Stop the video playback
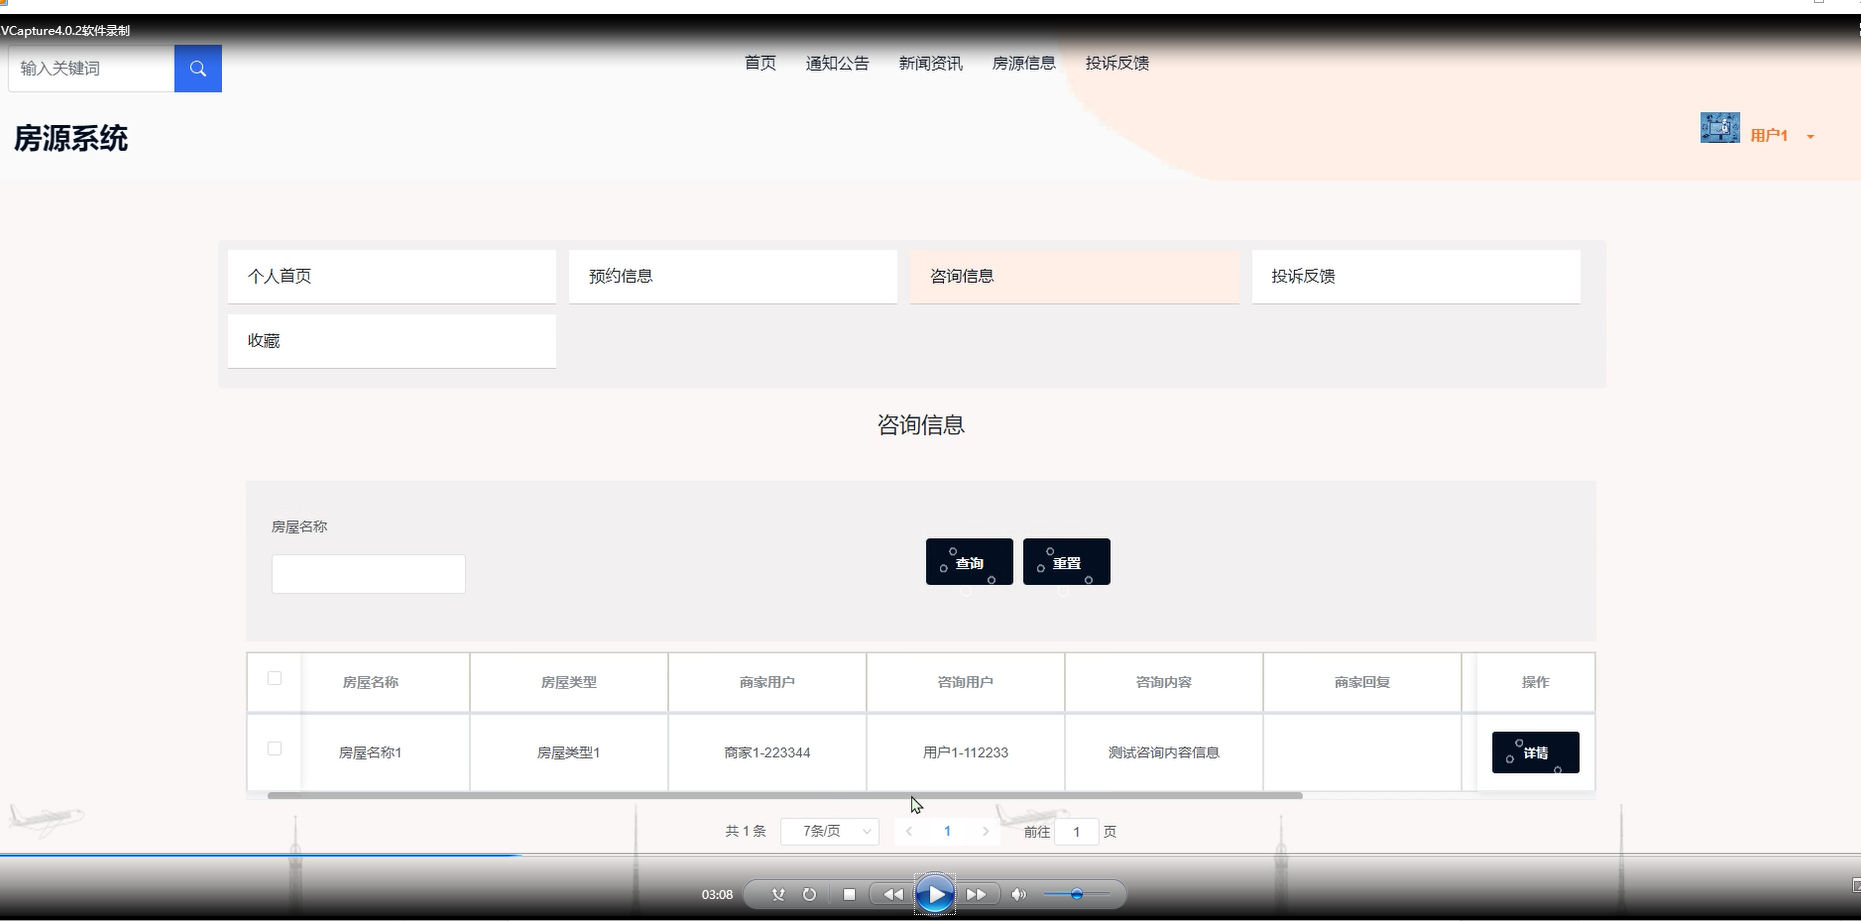 [849, 894]
